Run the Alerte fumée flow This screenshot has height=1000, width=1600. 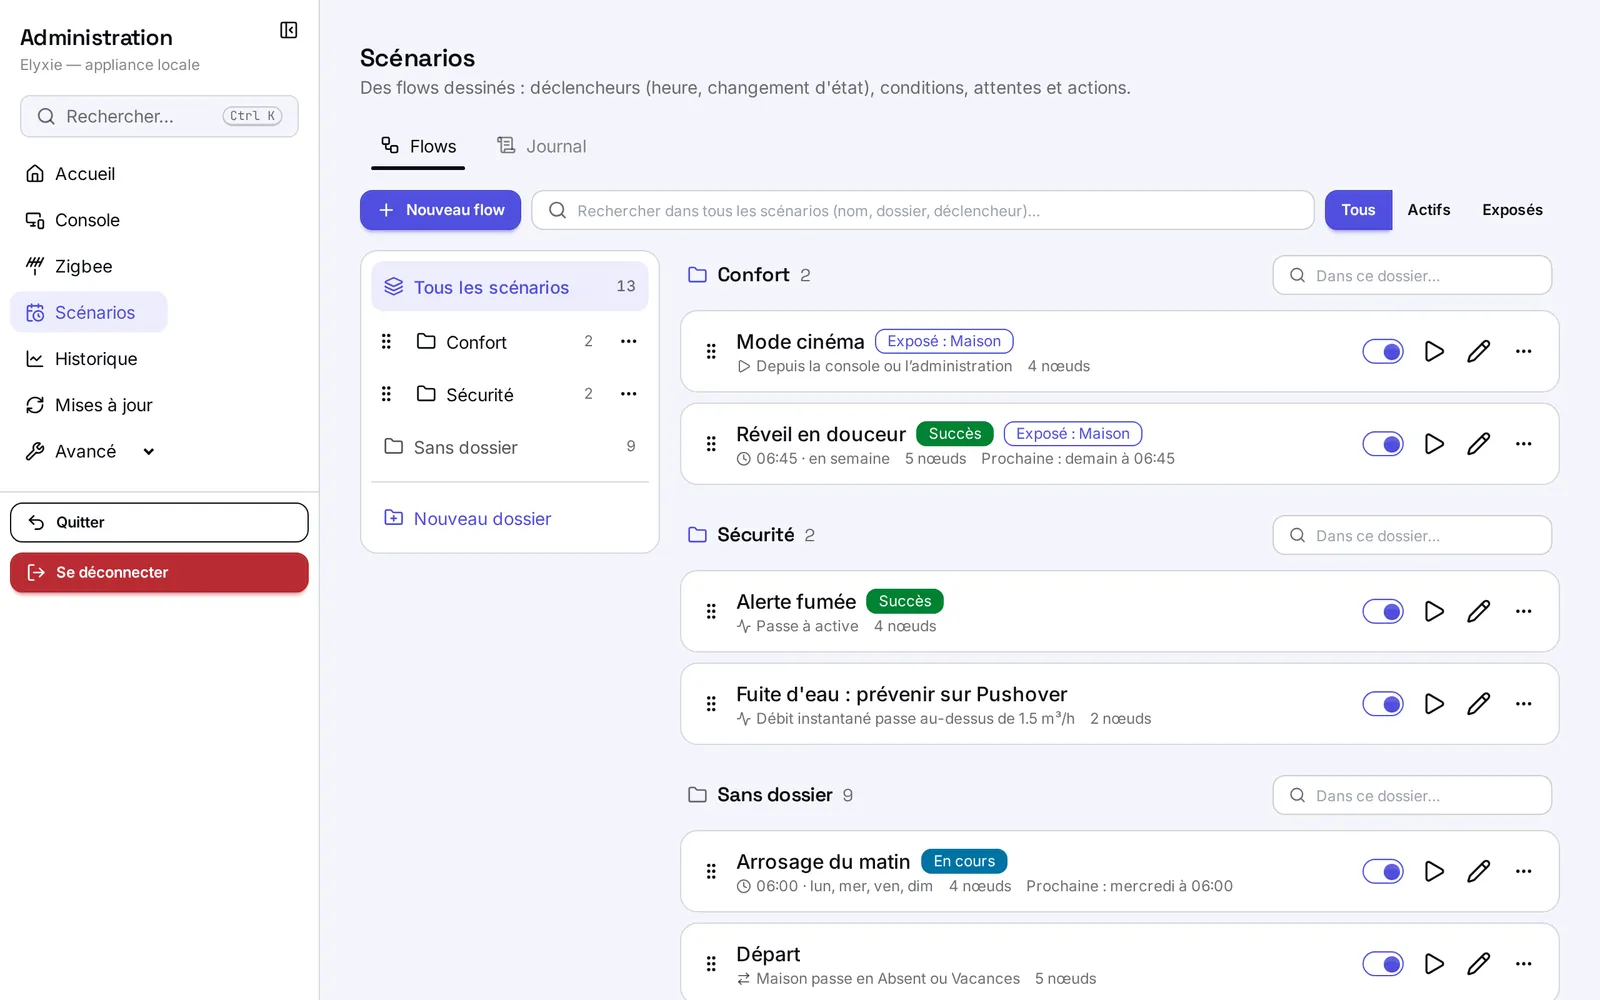(1434, 611)
